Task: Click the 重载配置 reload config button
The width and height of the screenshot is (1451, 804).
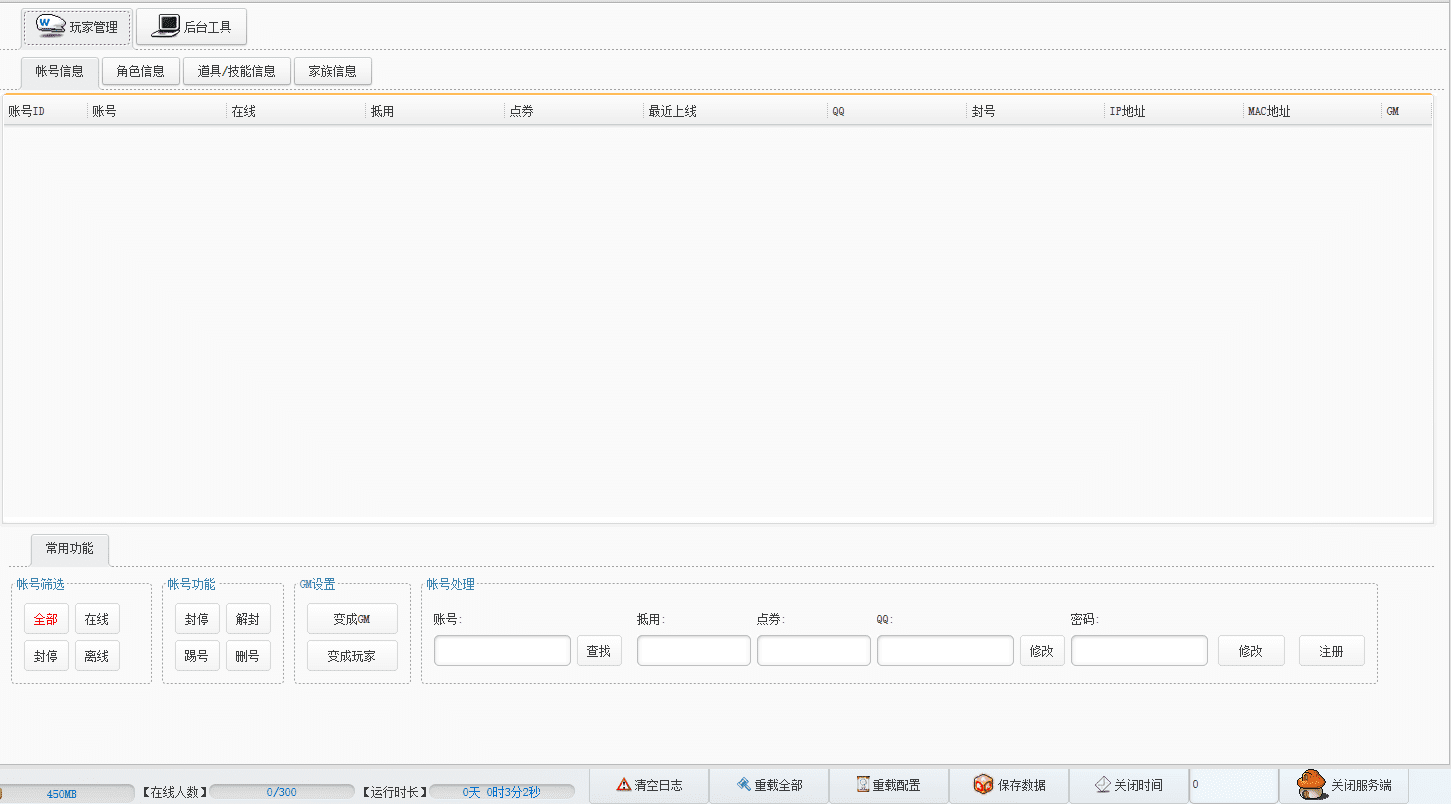Action: click(x=888, y=785)
